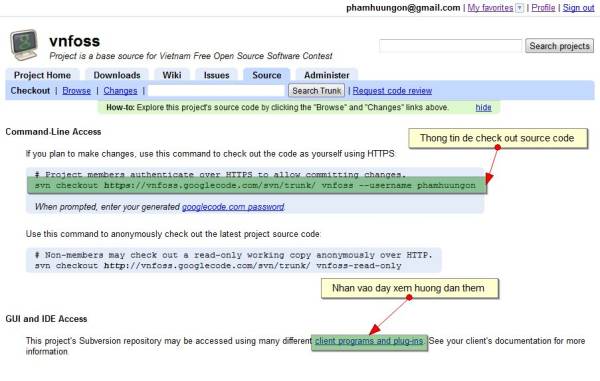Click the Search projects button
600x381 pixels.
point(559,46)
